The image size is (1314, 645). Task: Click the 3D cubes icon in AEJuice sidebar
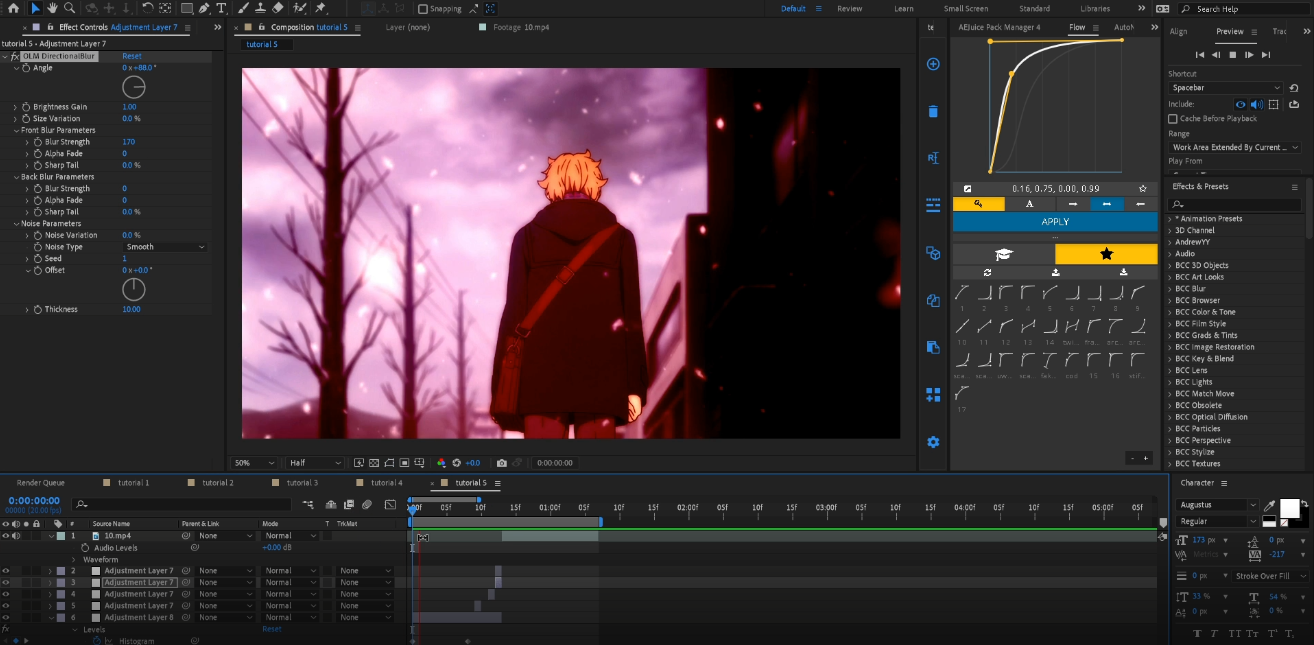click(933, 253)
